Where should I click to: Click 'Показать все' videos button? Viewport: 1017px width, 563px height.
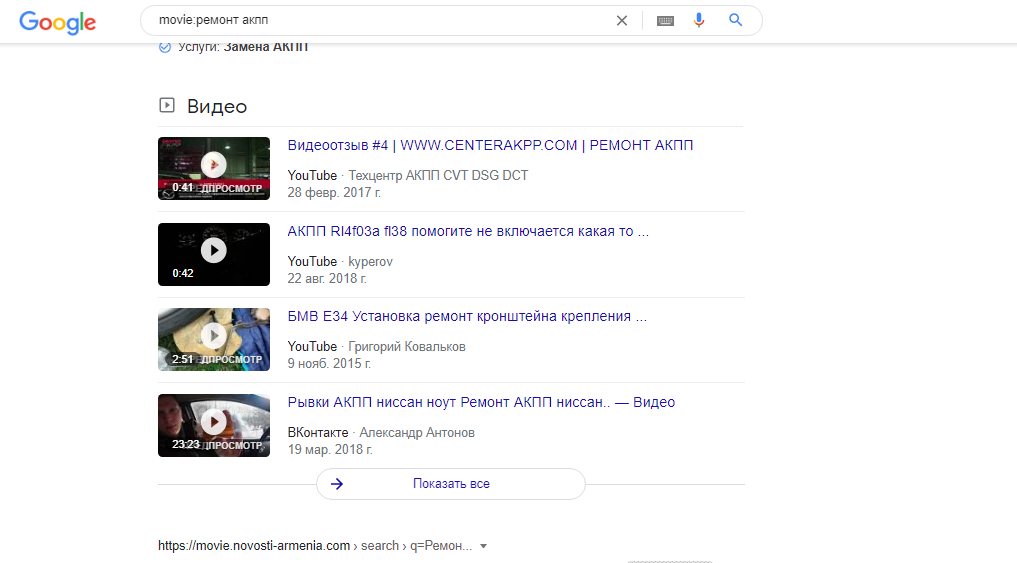(451, 484)
